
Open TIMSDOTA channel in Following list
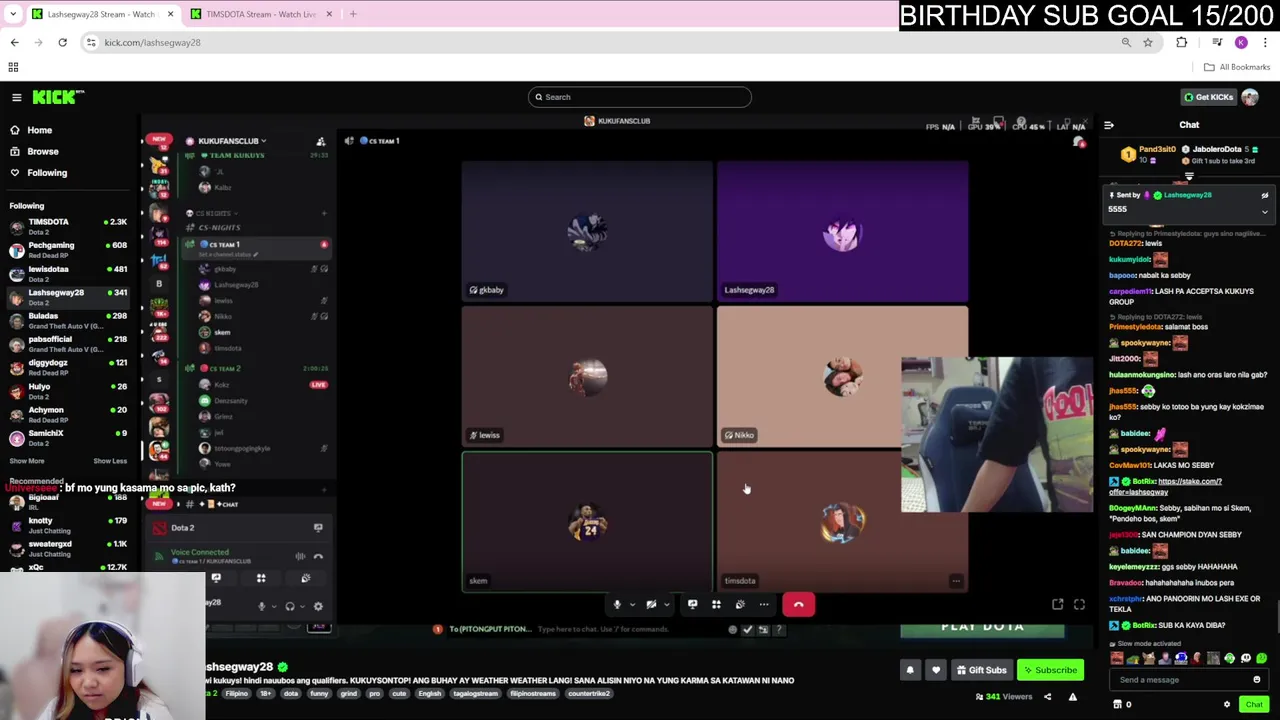(x=68, y=226)
